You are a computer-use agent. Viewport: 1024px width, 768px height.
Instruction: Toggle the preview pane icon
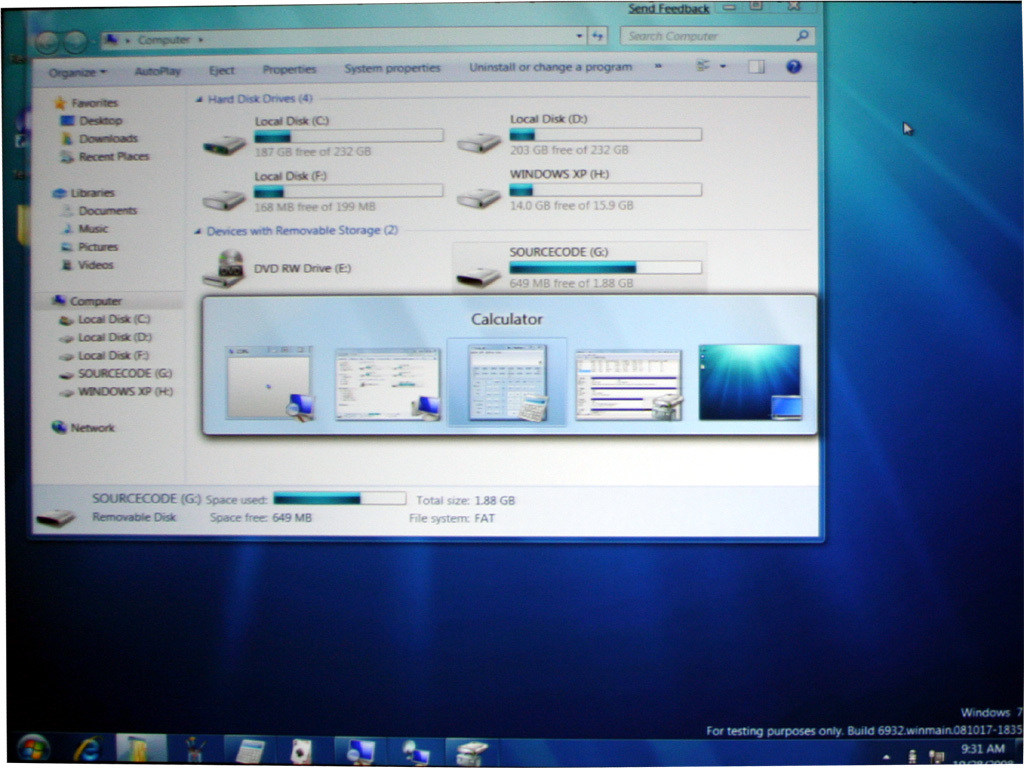pyautogui.click(x=756, y=67)
